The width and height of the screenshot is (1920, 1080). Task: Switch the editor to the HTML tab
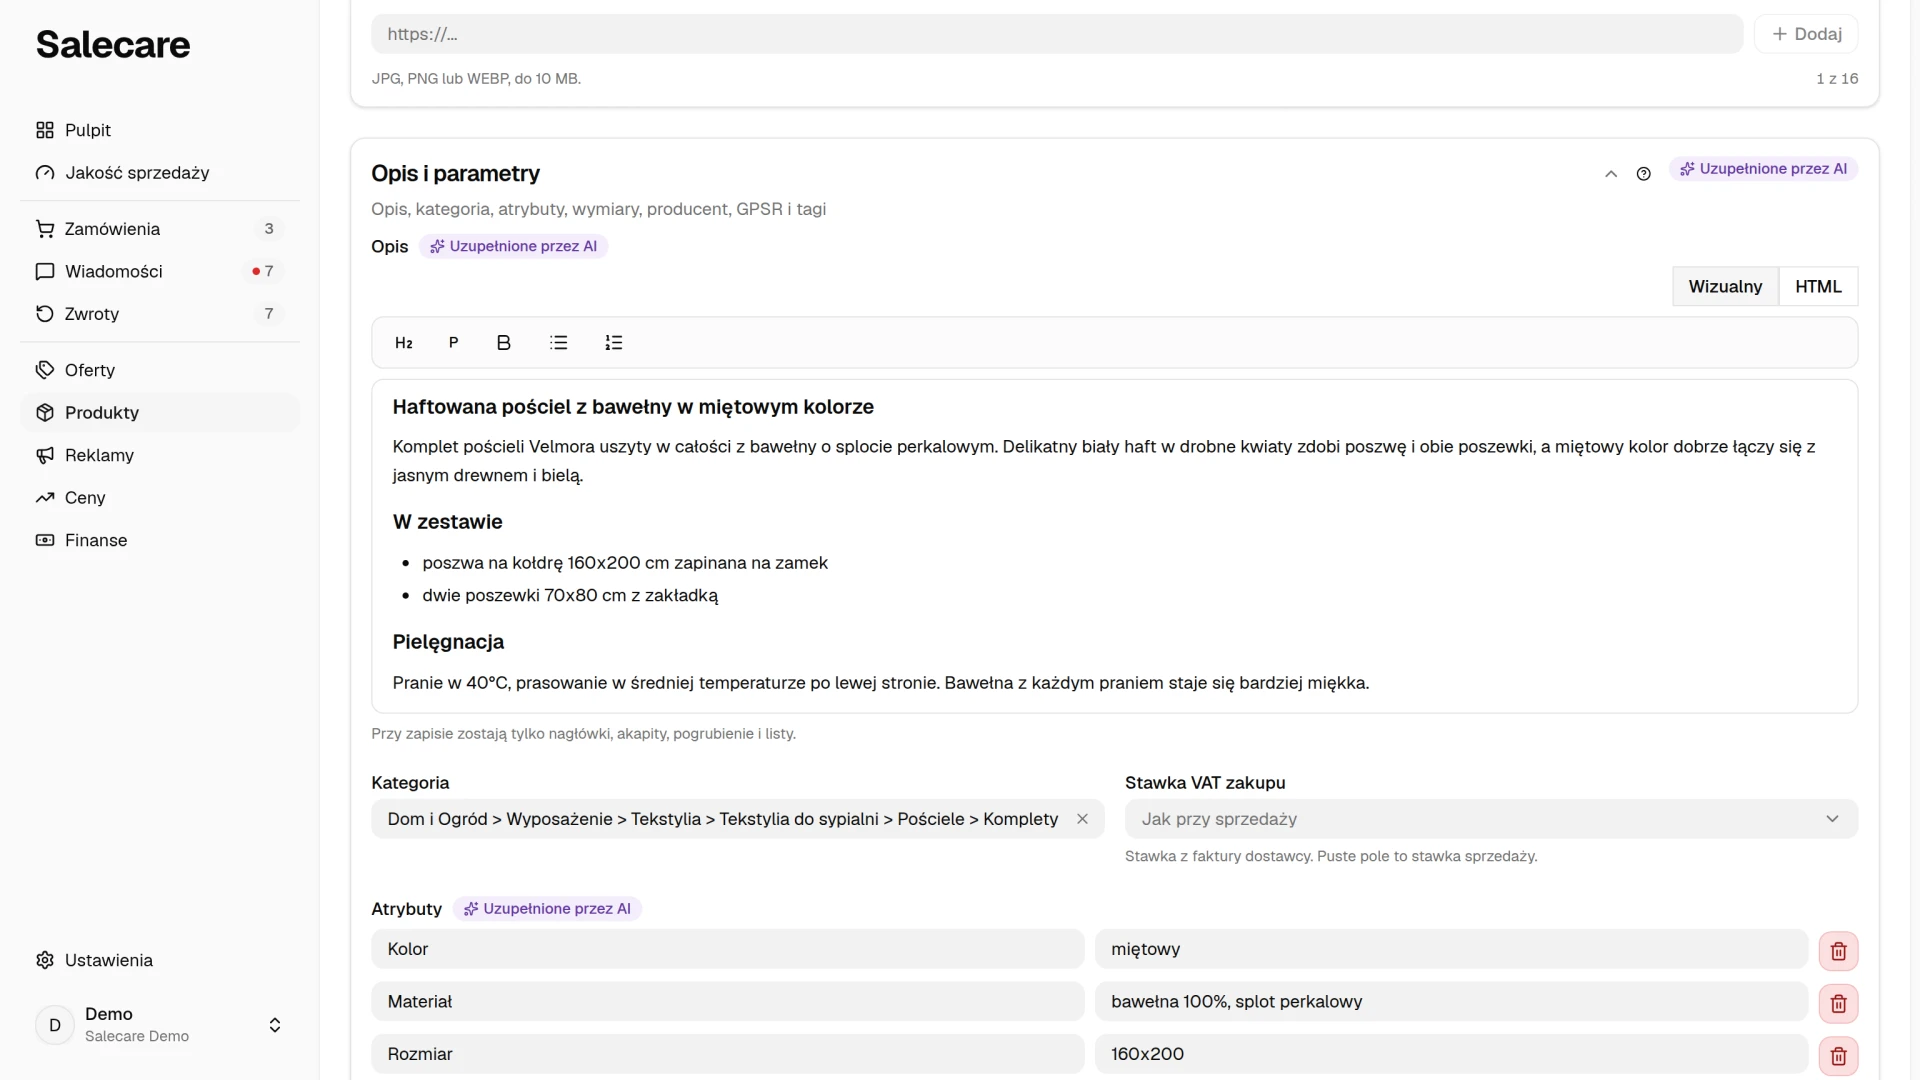1817,287
